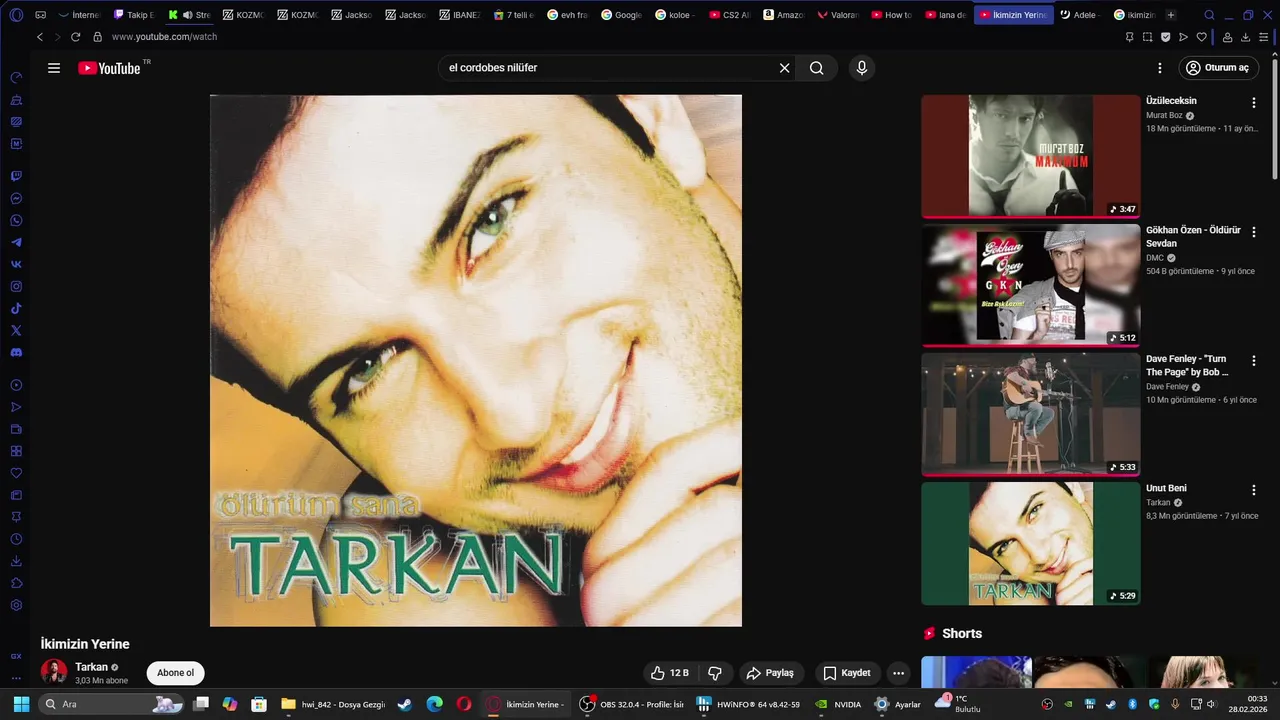The width and height of the screenshot is (1280, 720).
Task: Open Telegram in the Opera sidebar
Action: coord(16,242)
